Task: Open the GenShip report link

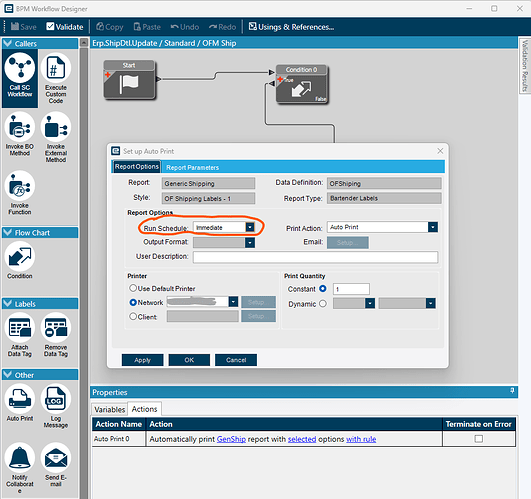Action: click(231, 439)
